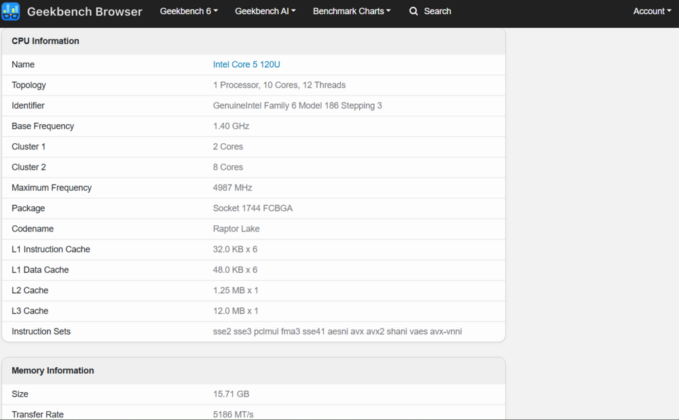Click the Cluster 2 value '8 Cores'
Viewport: 679px width, 420px height.
click(x=228, y=167)
